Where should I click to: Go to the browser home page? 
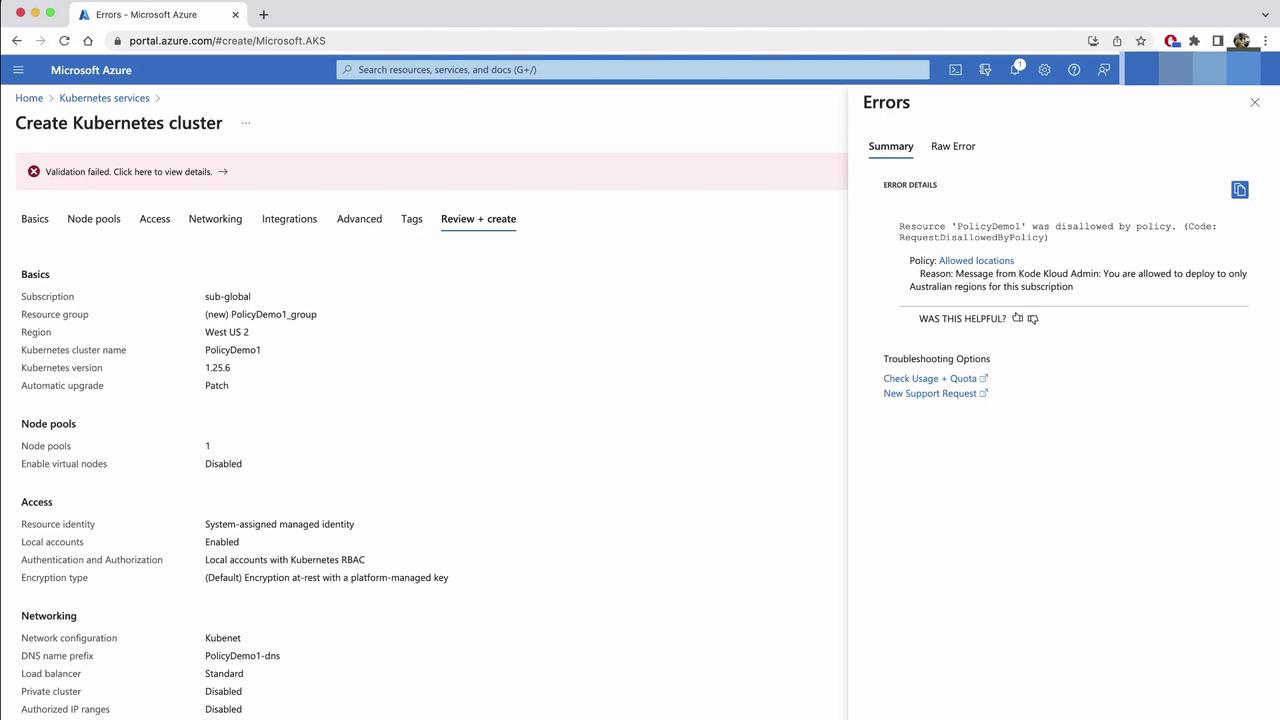pos(88,41)
